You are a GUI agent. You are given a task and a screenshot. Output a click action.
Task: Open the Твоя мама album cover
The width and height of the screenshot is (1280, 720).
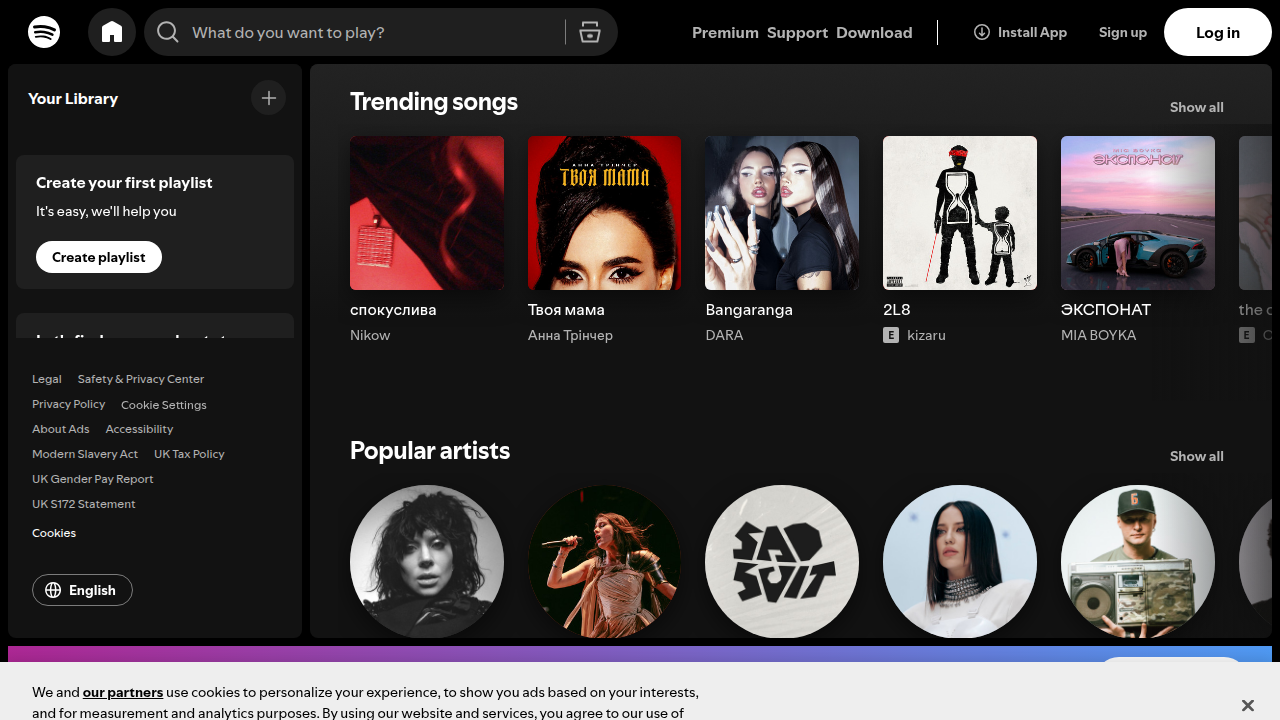(x=605, y=213)
